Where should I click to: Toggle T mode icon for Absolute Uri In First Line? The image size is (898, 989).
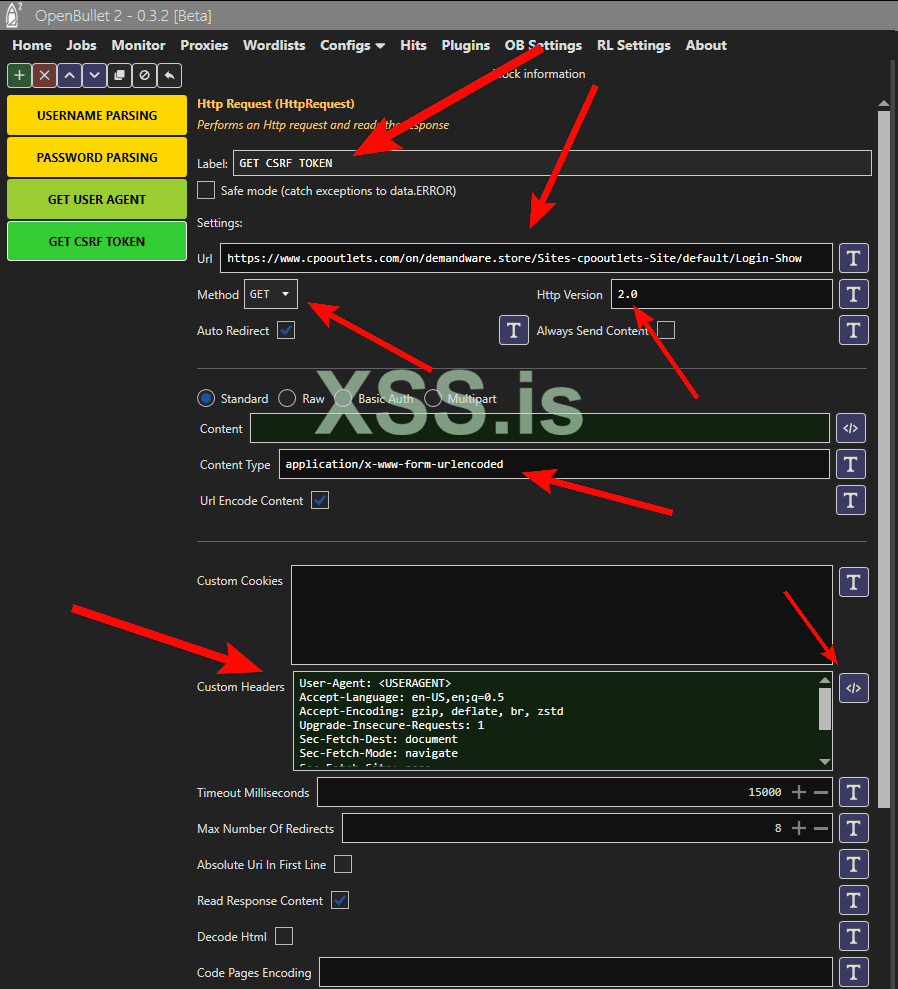853,864
